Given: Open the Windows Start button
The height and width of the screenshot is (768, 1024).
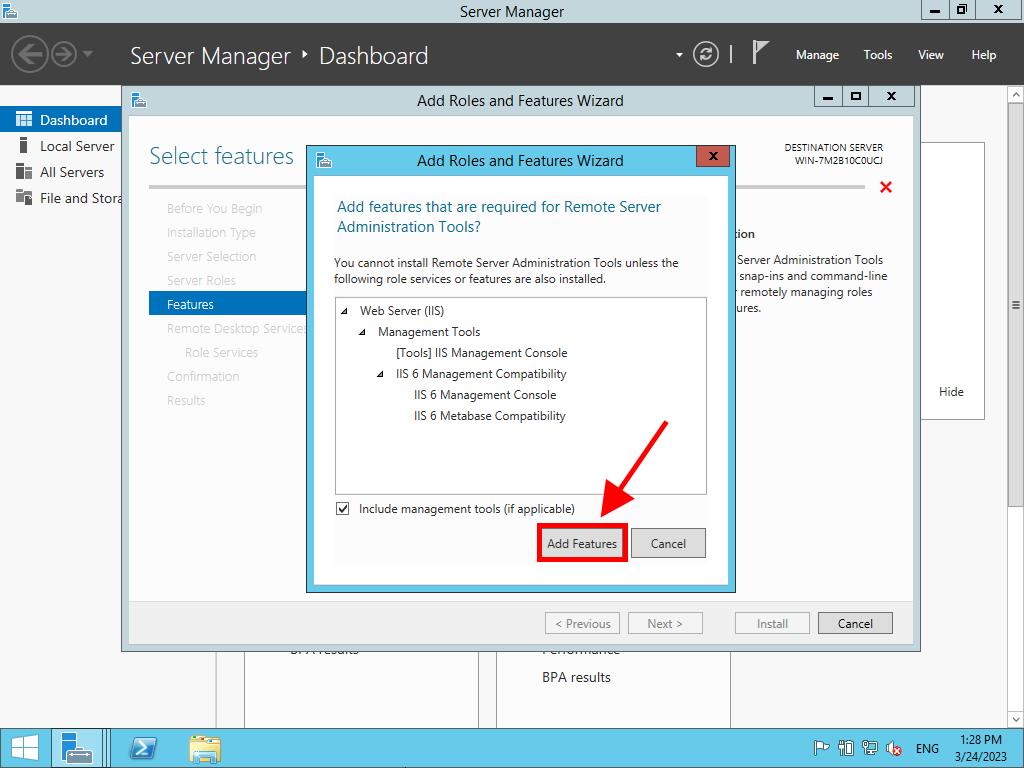Looking at the screenshot, I should pyautogui.click(x=25, y=748).
